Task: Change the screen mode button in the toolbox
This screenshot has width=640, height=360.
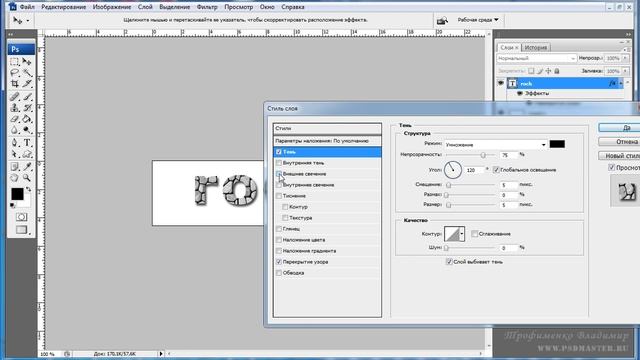Action: [22, 230]
